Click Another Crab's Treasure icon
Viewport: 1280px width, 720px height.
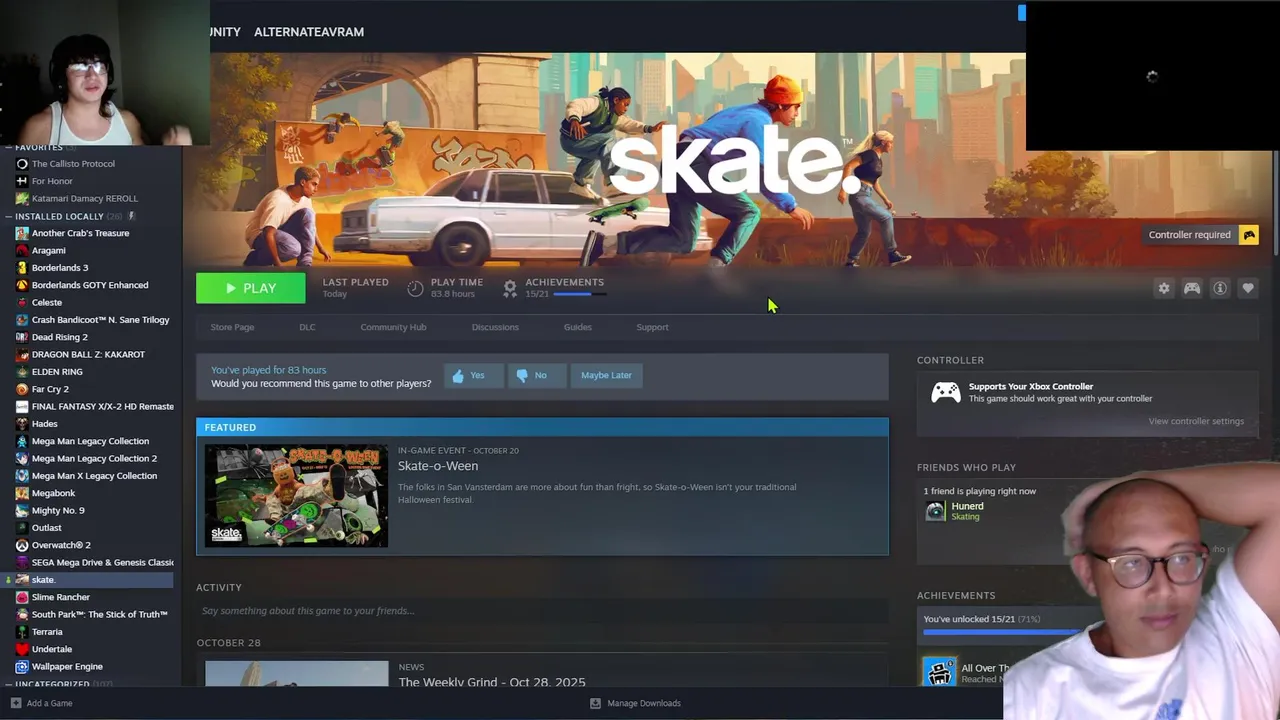point(22,233)
